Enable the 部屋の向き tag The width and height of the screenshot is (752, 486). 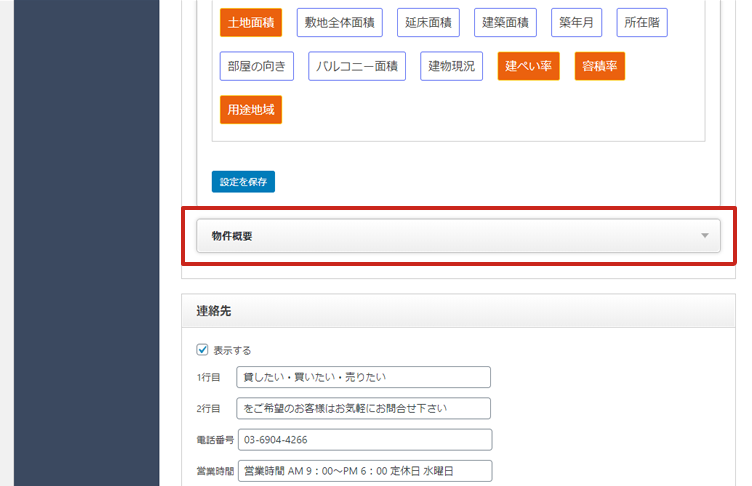coord(257,66)
